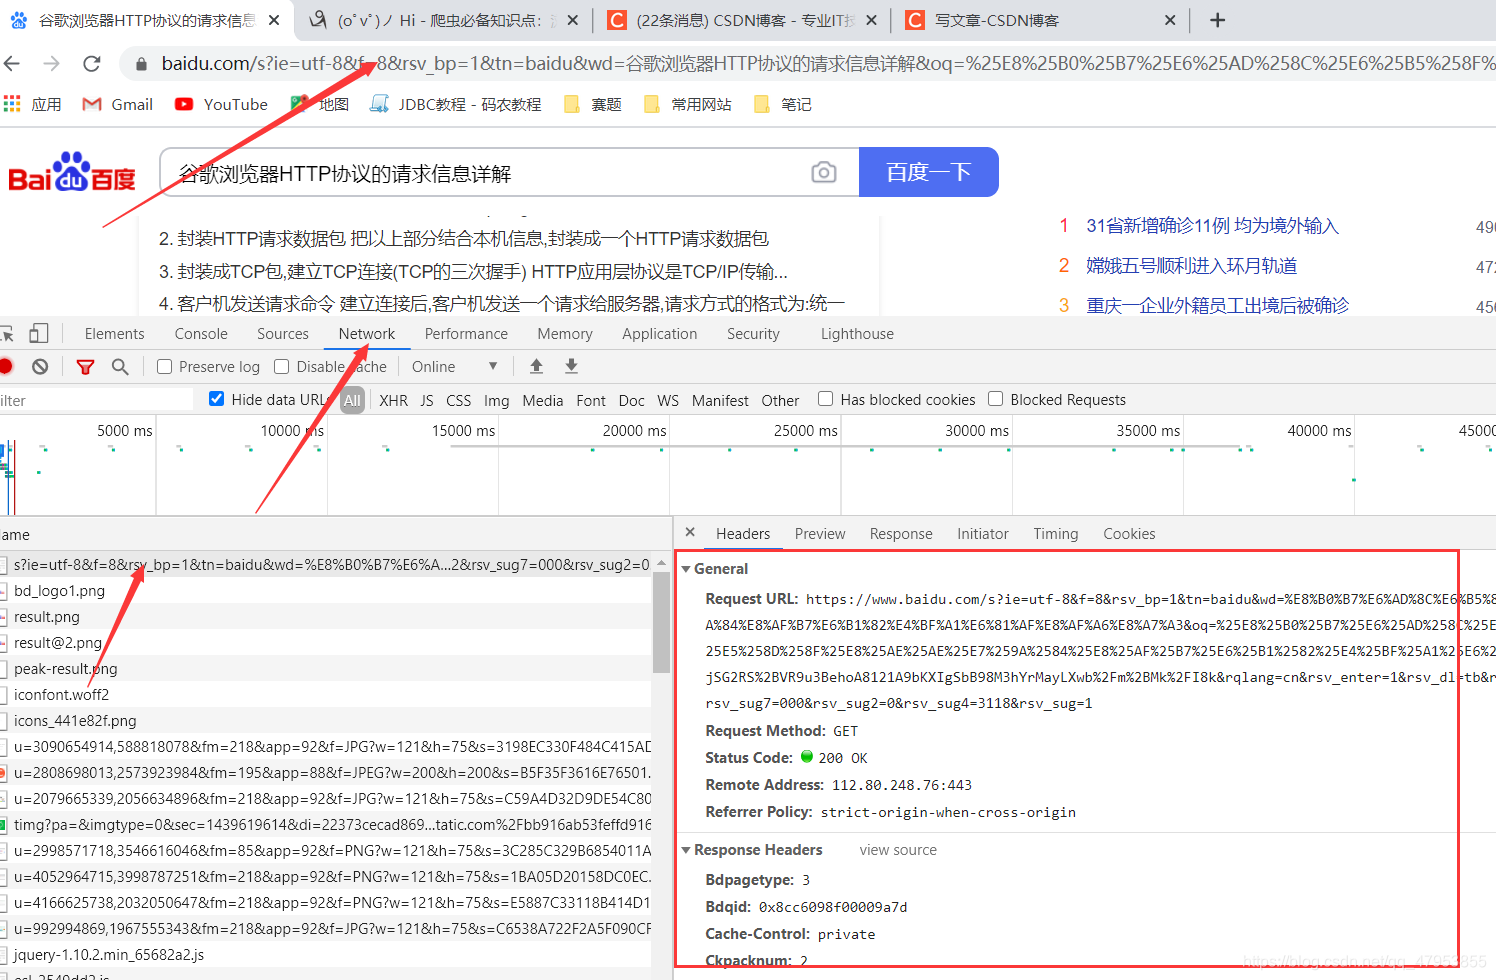
Task: Switch to the Elements panel tab
Action: [x=114, y=334]
